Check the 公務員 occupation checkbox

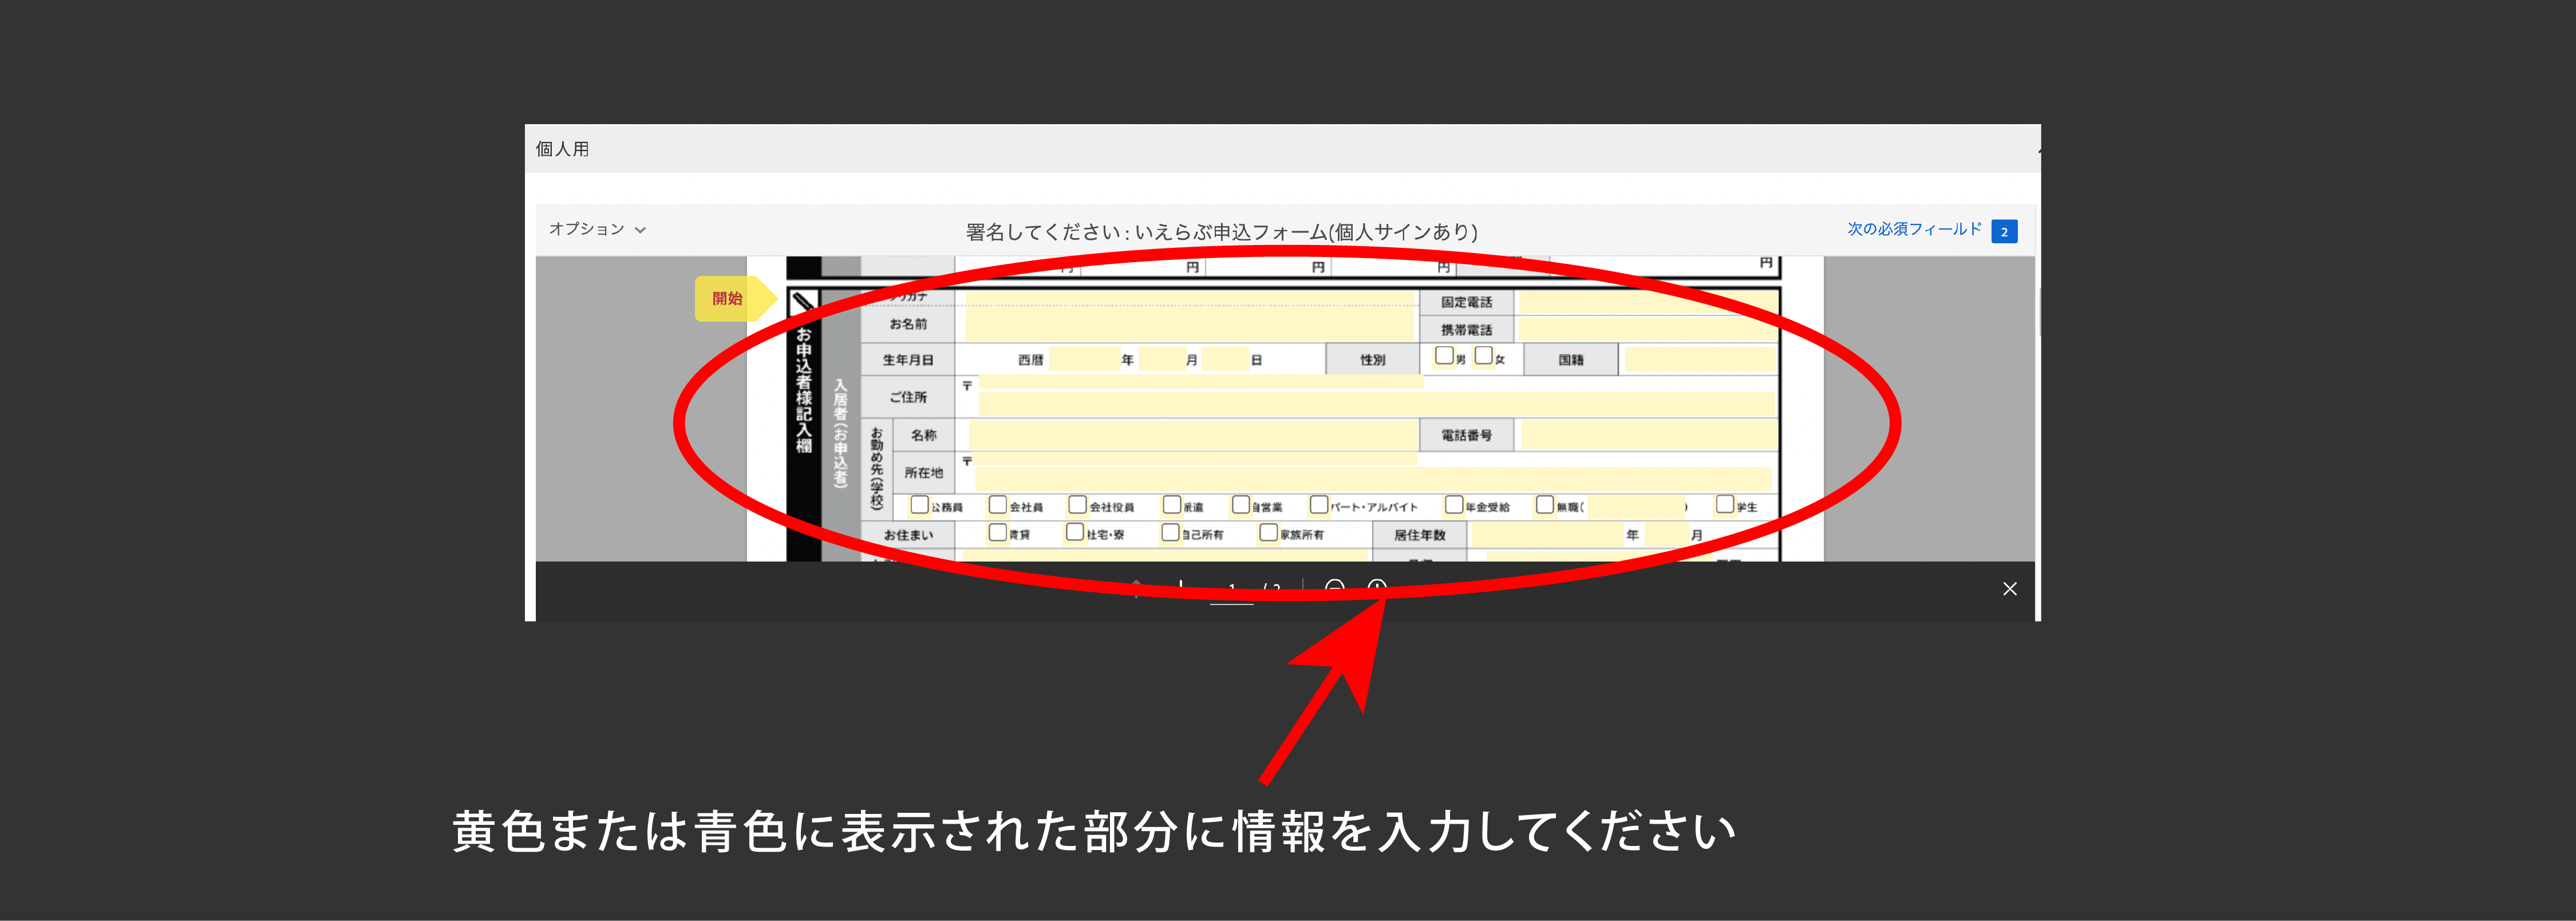919,505
